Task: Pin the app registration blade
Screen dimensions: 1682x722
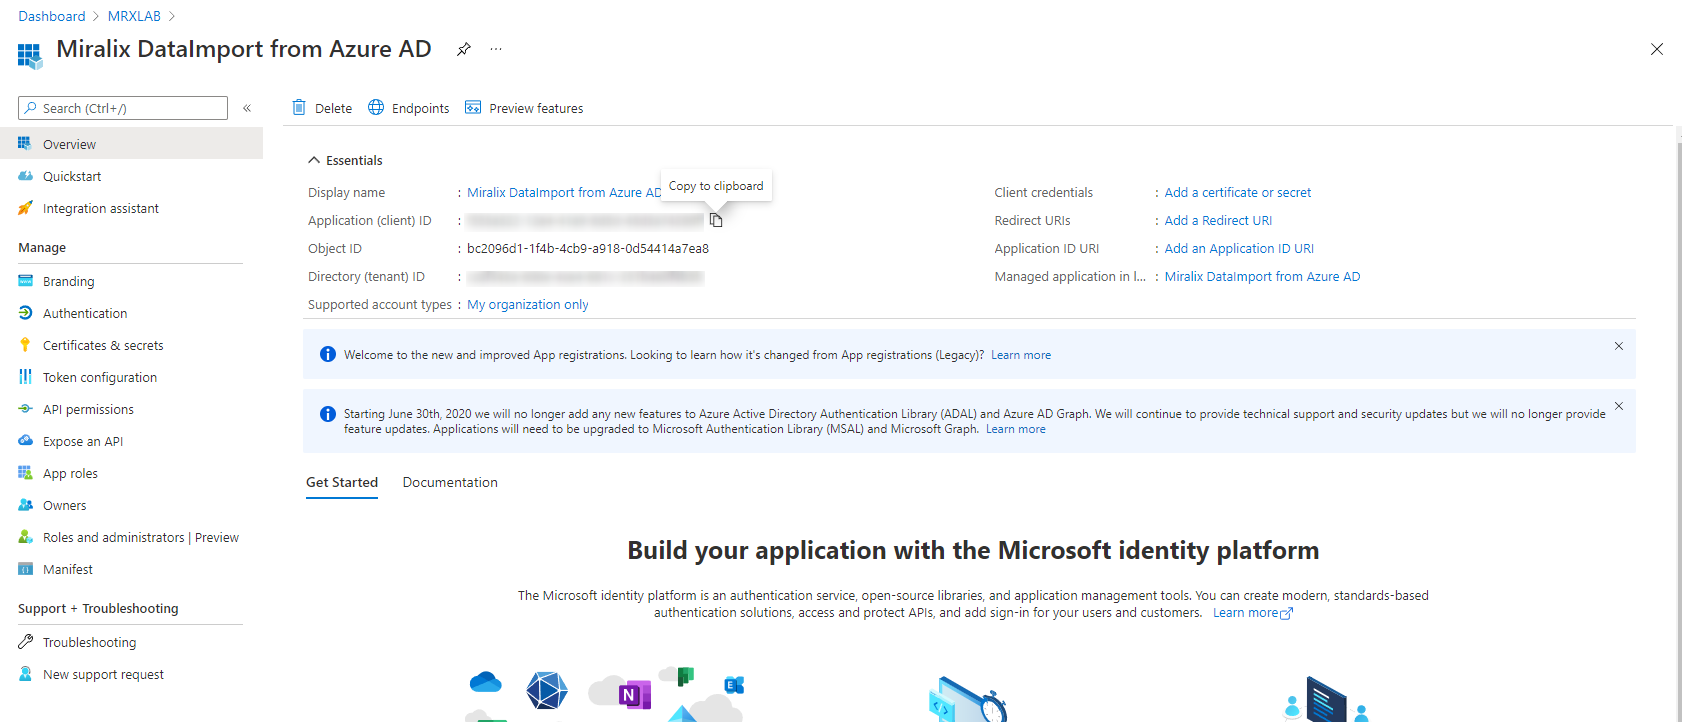Action: click(x=463, y=49)
